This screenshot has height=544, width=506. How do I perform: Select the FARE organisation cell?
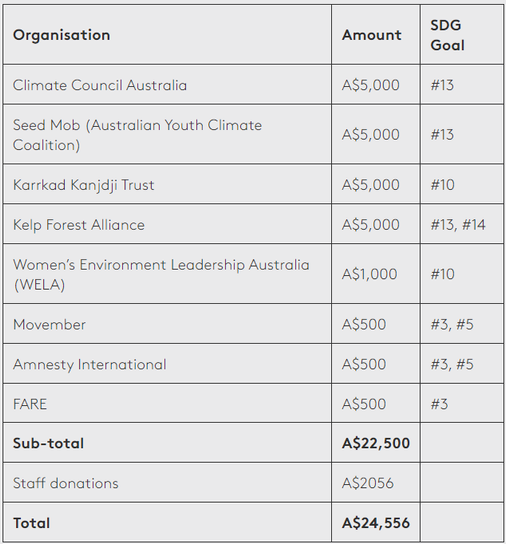pyautogui.click(x=167, y=403)
